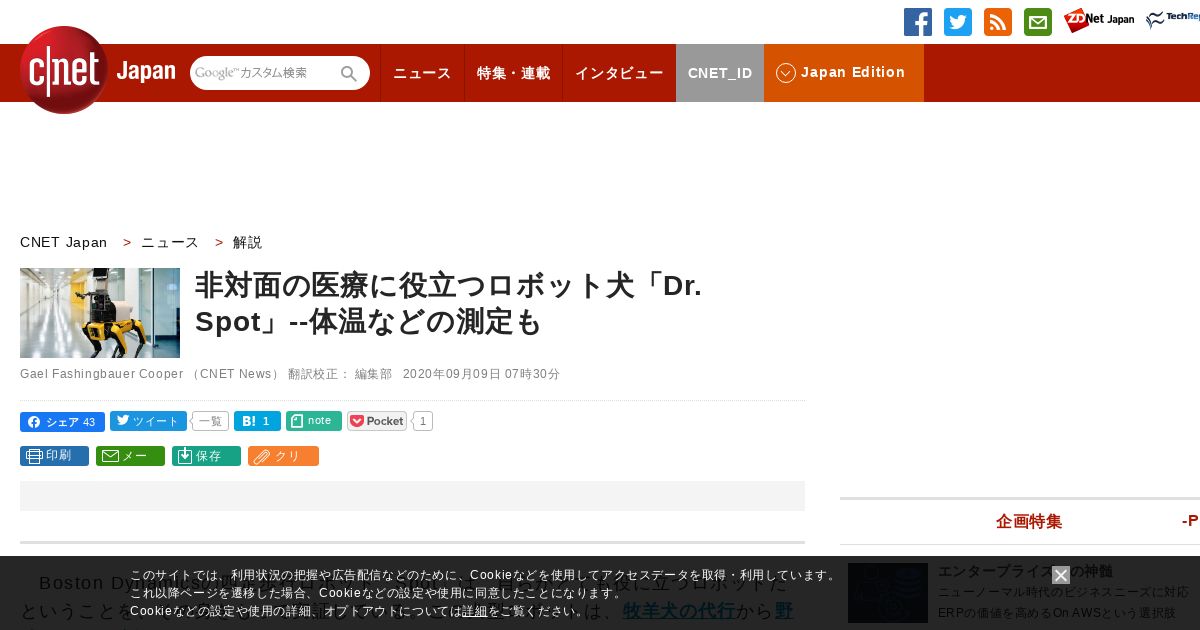Open the 詳細 cookie details link
Viewport: 1200px width, 630px height.
coord(475,611)
